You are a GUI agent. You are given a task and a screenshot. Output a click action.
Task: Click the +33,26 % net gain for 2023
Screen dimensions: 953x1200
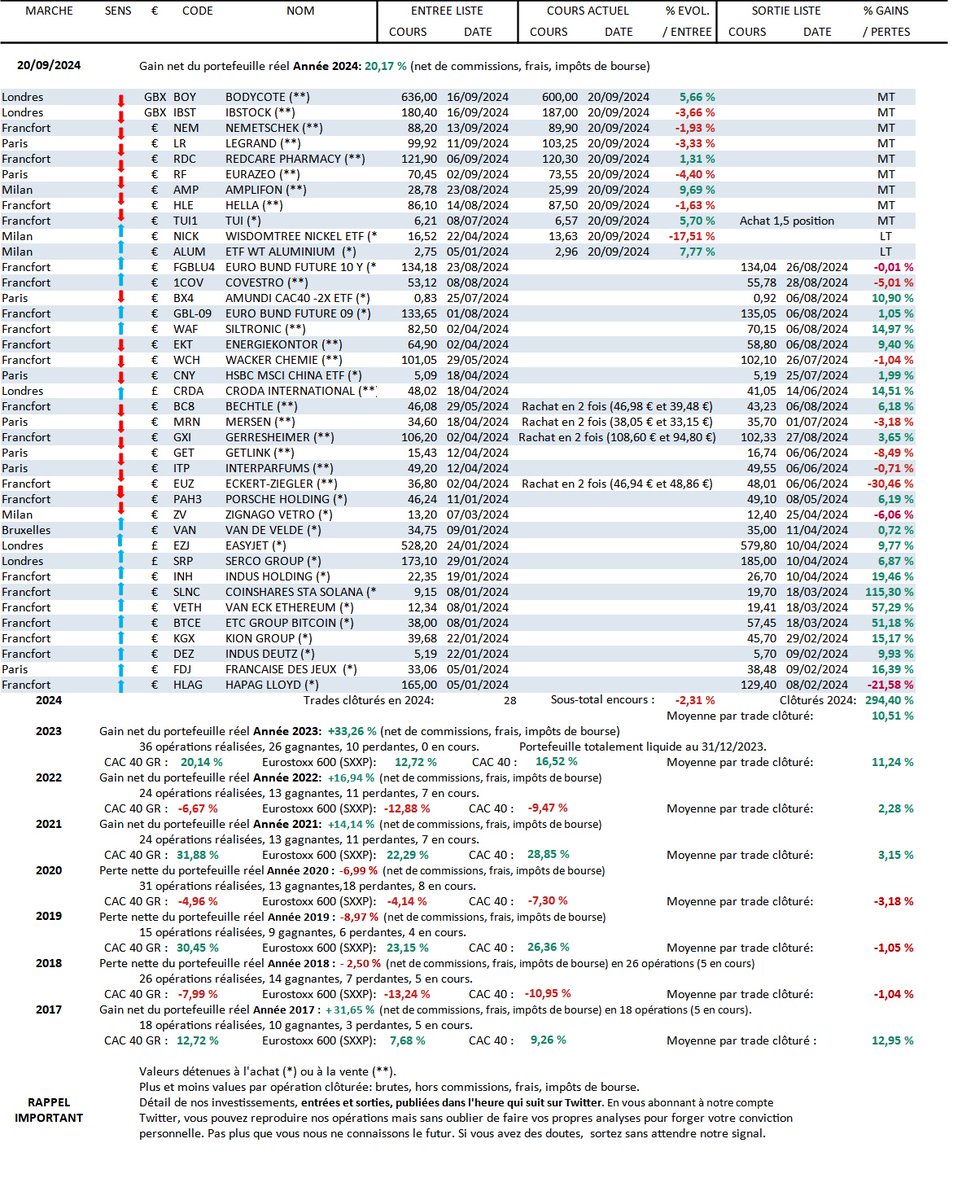[351, 732]
